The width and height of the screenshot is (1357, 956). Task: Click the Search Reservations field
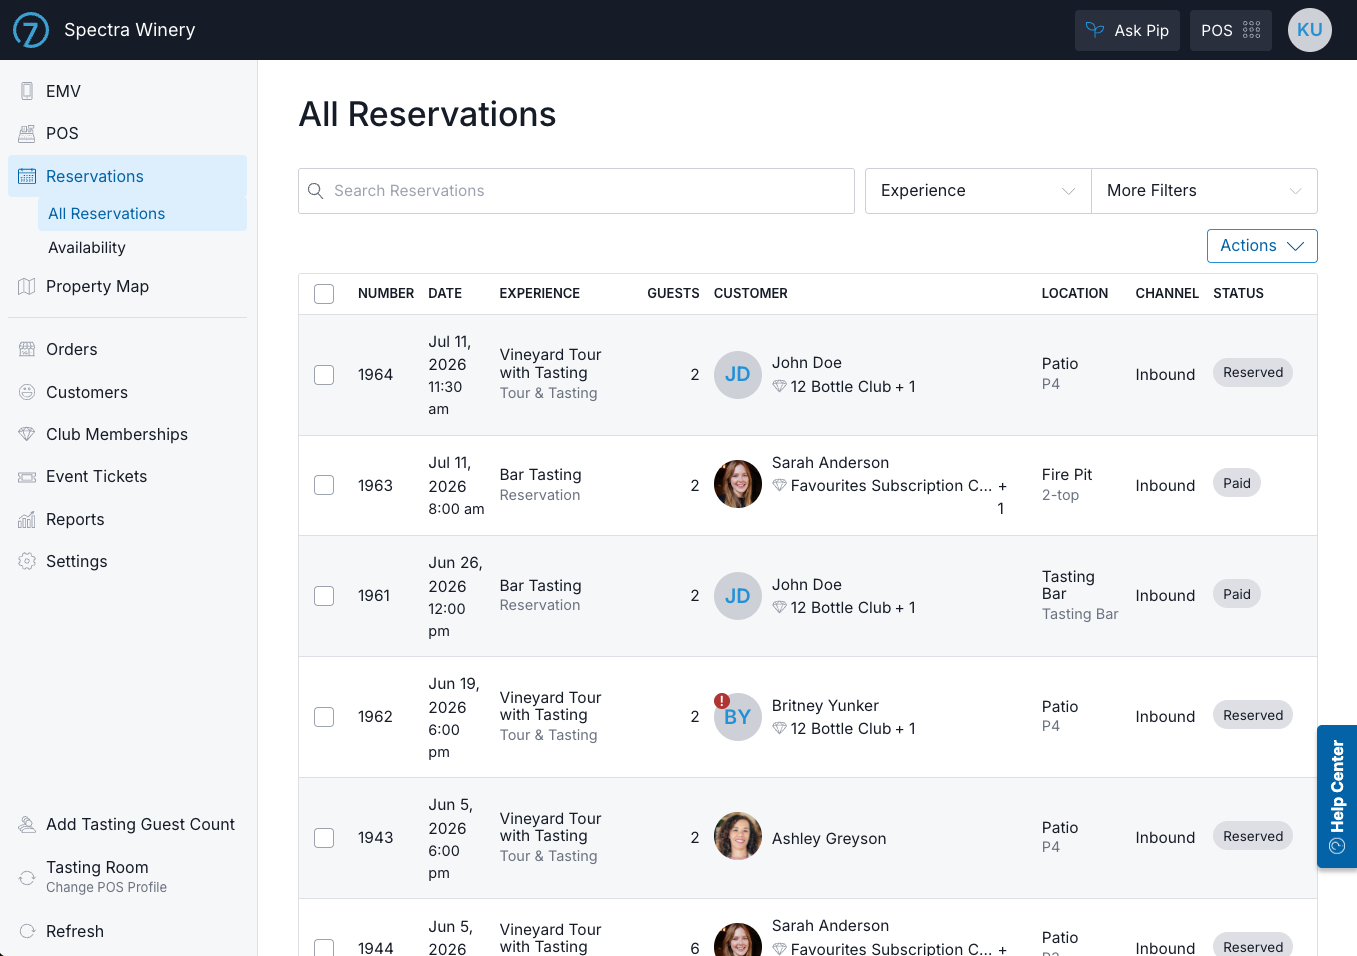click(x=576, y=191)
